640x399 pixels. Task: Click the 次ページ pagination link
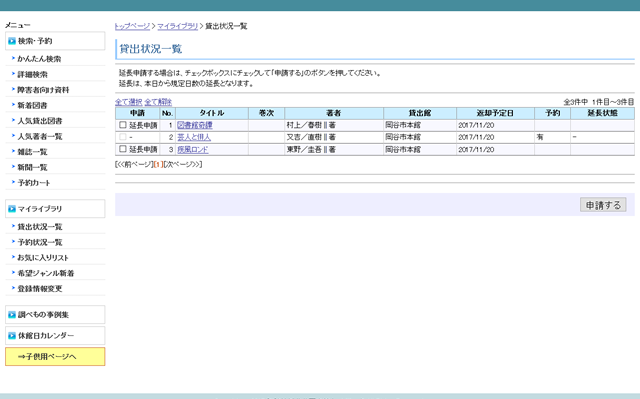(x=182, y=164)
